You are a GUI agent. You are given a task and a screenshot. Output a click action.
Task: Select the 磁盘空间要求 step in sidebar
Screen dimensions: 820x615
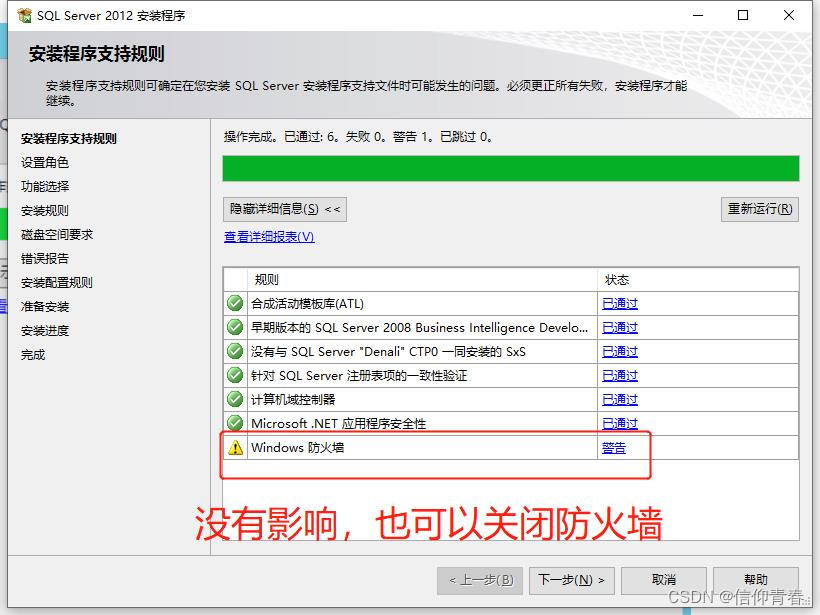coord(56,235)
